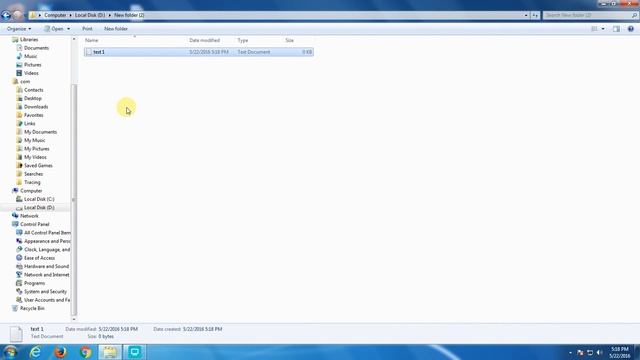The image size is (640, 360).
Task: Open Documents library
Action: click(x=36, y=48)
